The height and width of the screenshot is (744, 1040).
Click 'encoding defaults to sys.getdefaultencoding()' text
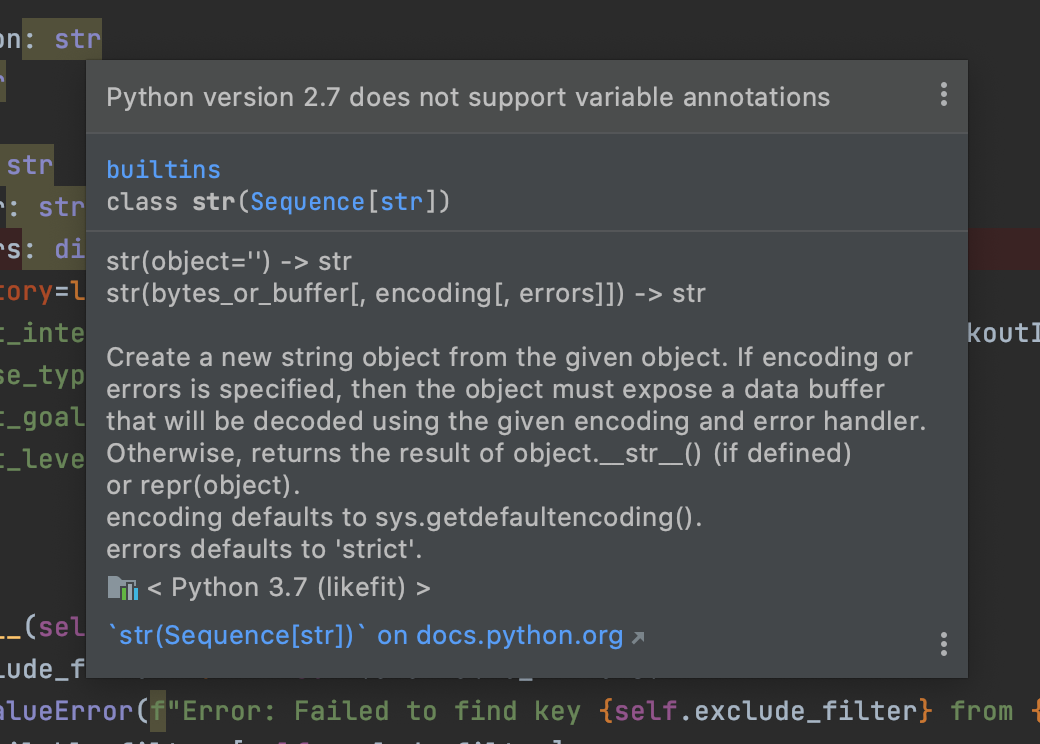[404, 517]
